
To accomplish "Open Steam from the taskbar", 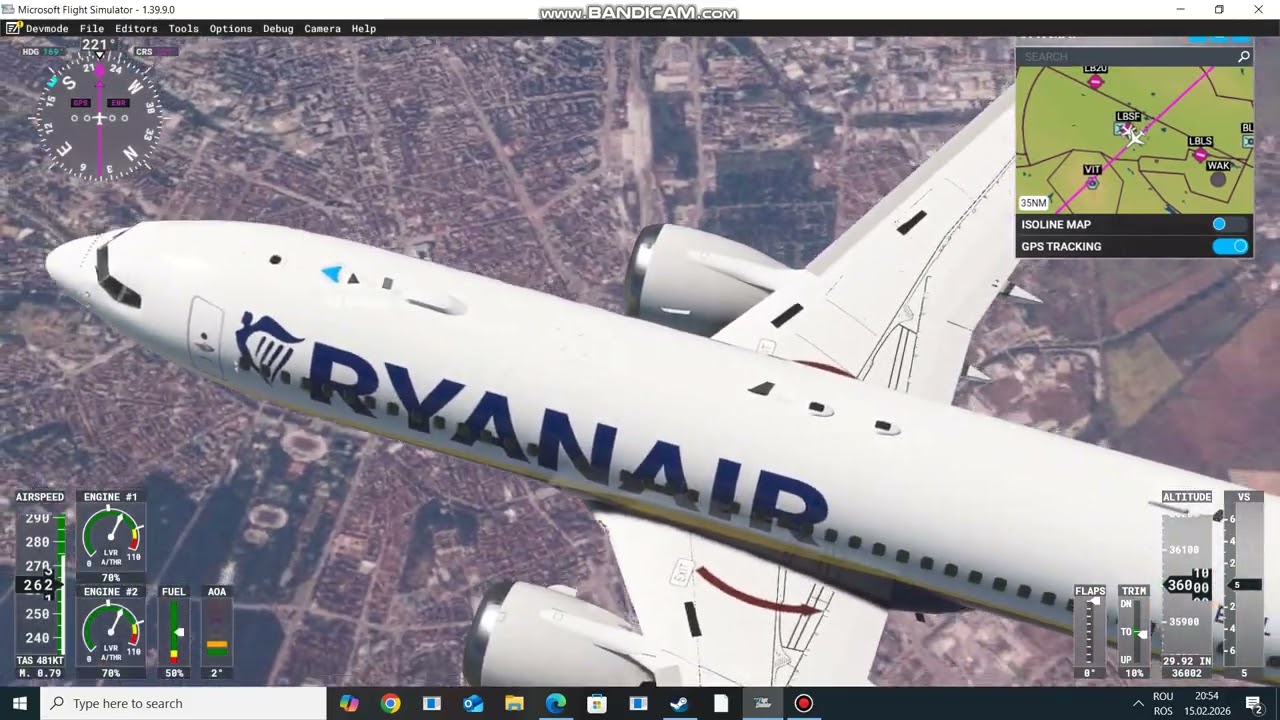I will click(x=679, y=703).
